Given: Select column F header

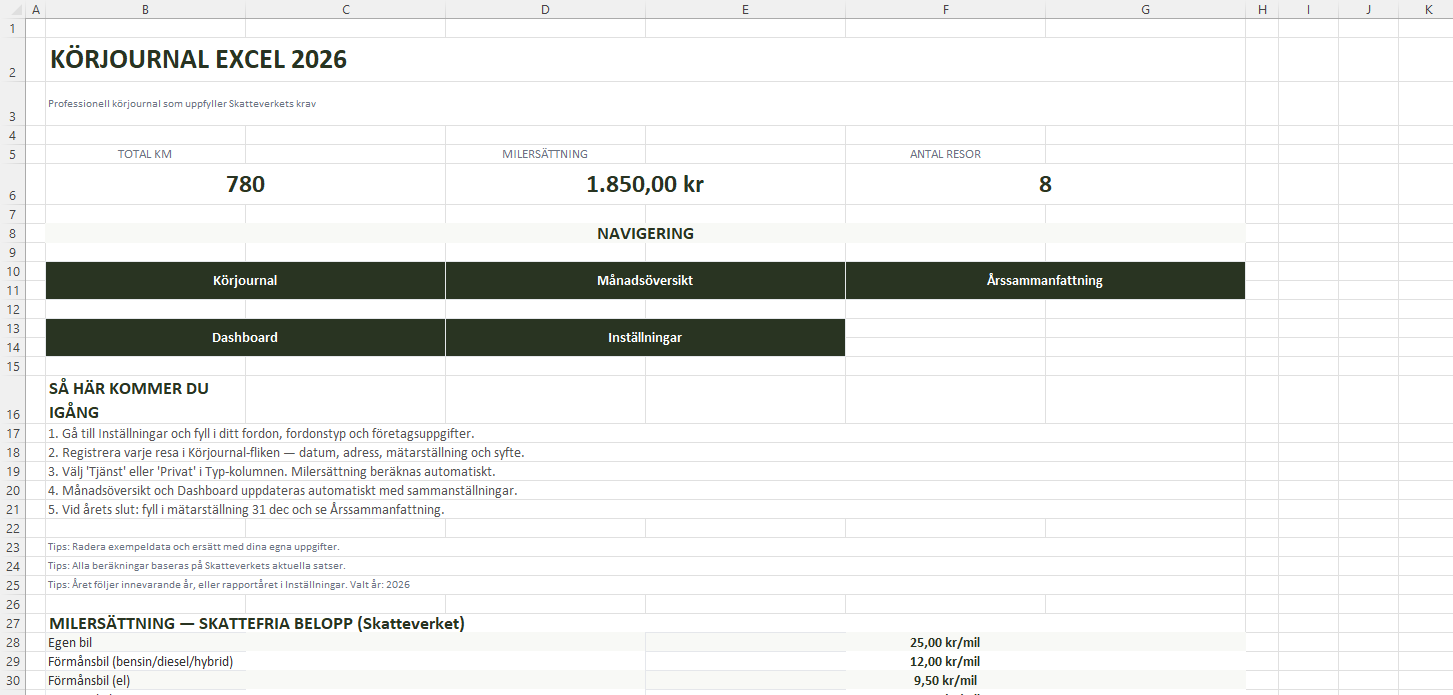Looking at the screenshot, I should [946, 9].
